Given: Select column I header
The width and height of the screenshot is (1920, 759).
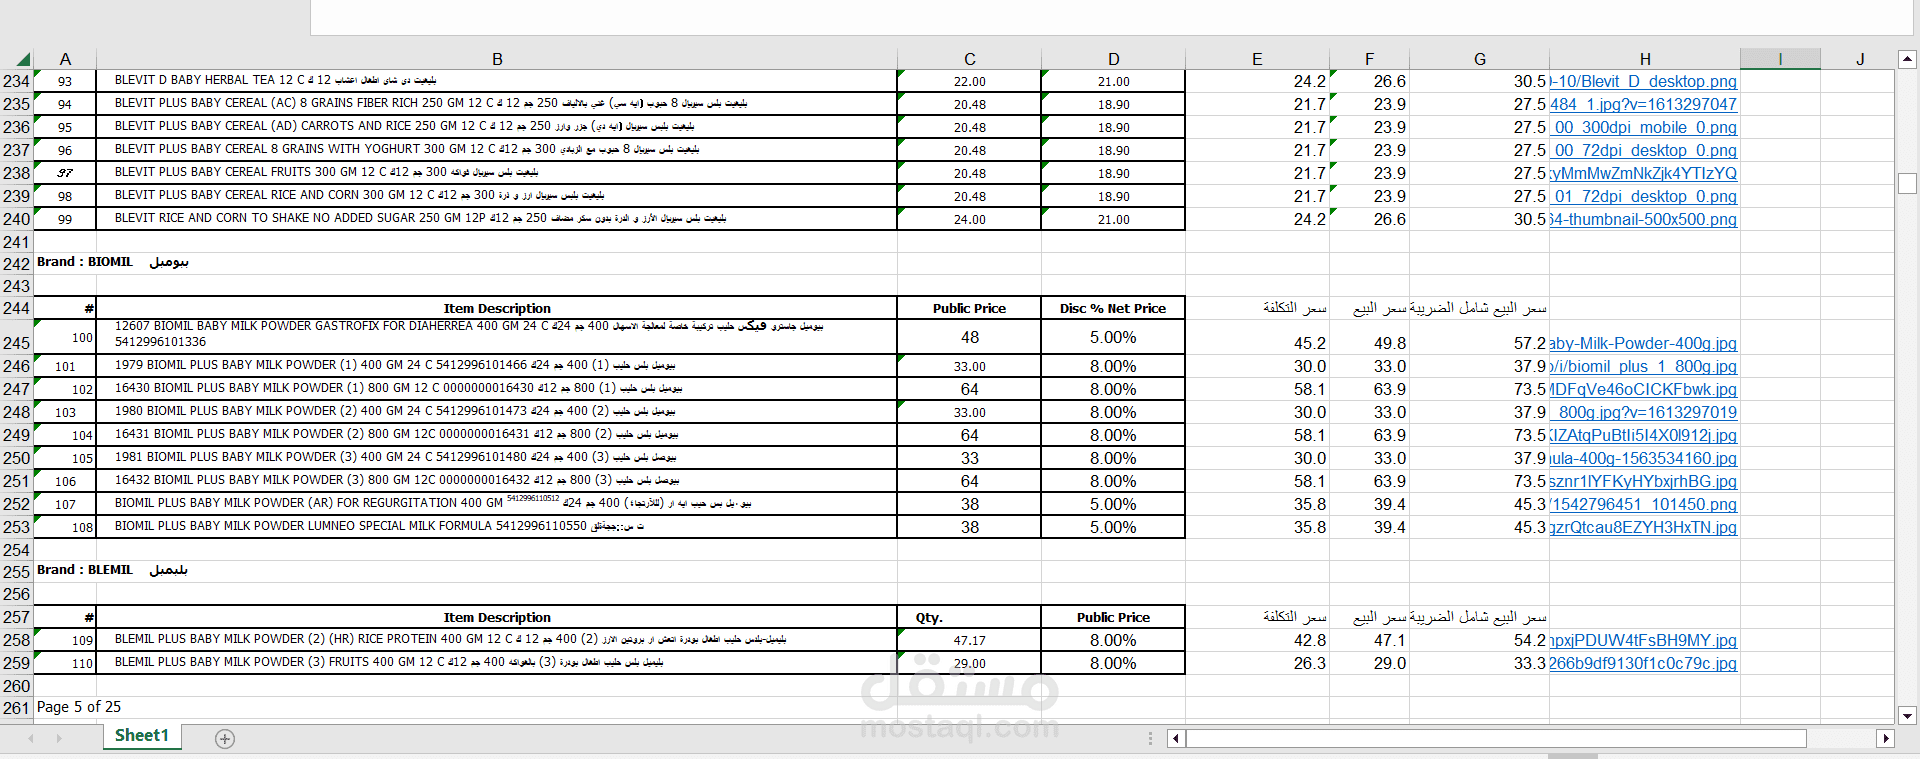Looking at the screenshot, I should pyautogui.click(x=1780, y=59).
